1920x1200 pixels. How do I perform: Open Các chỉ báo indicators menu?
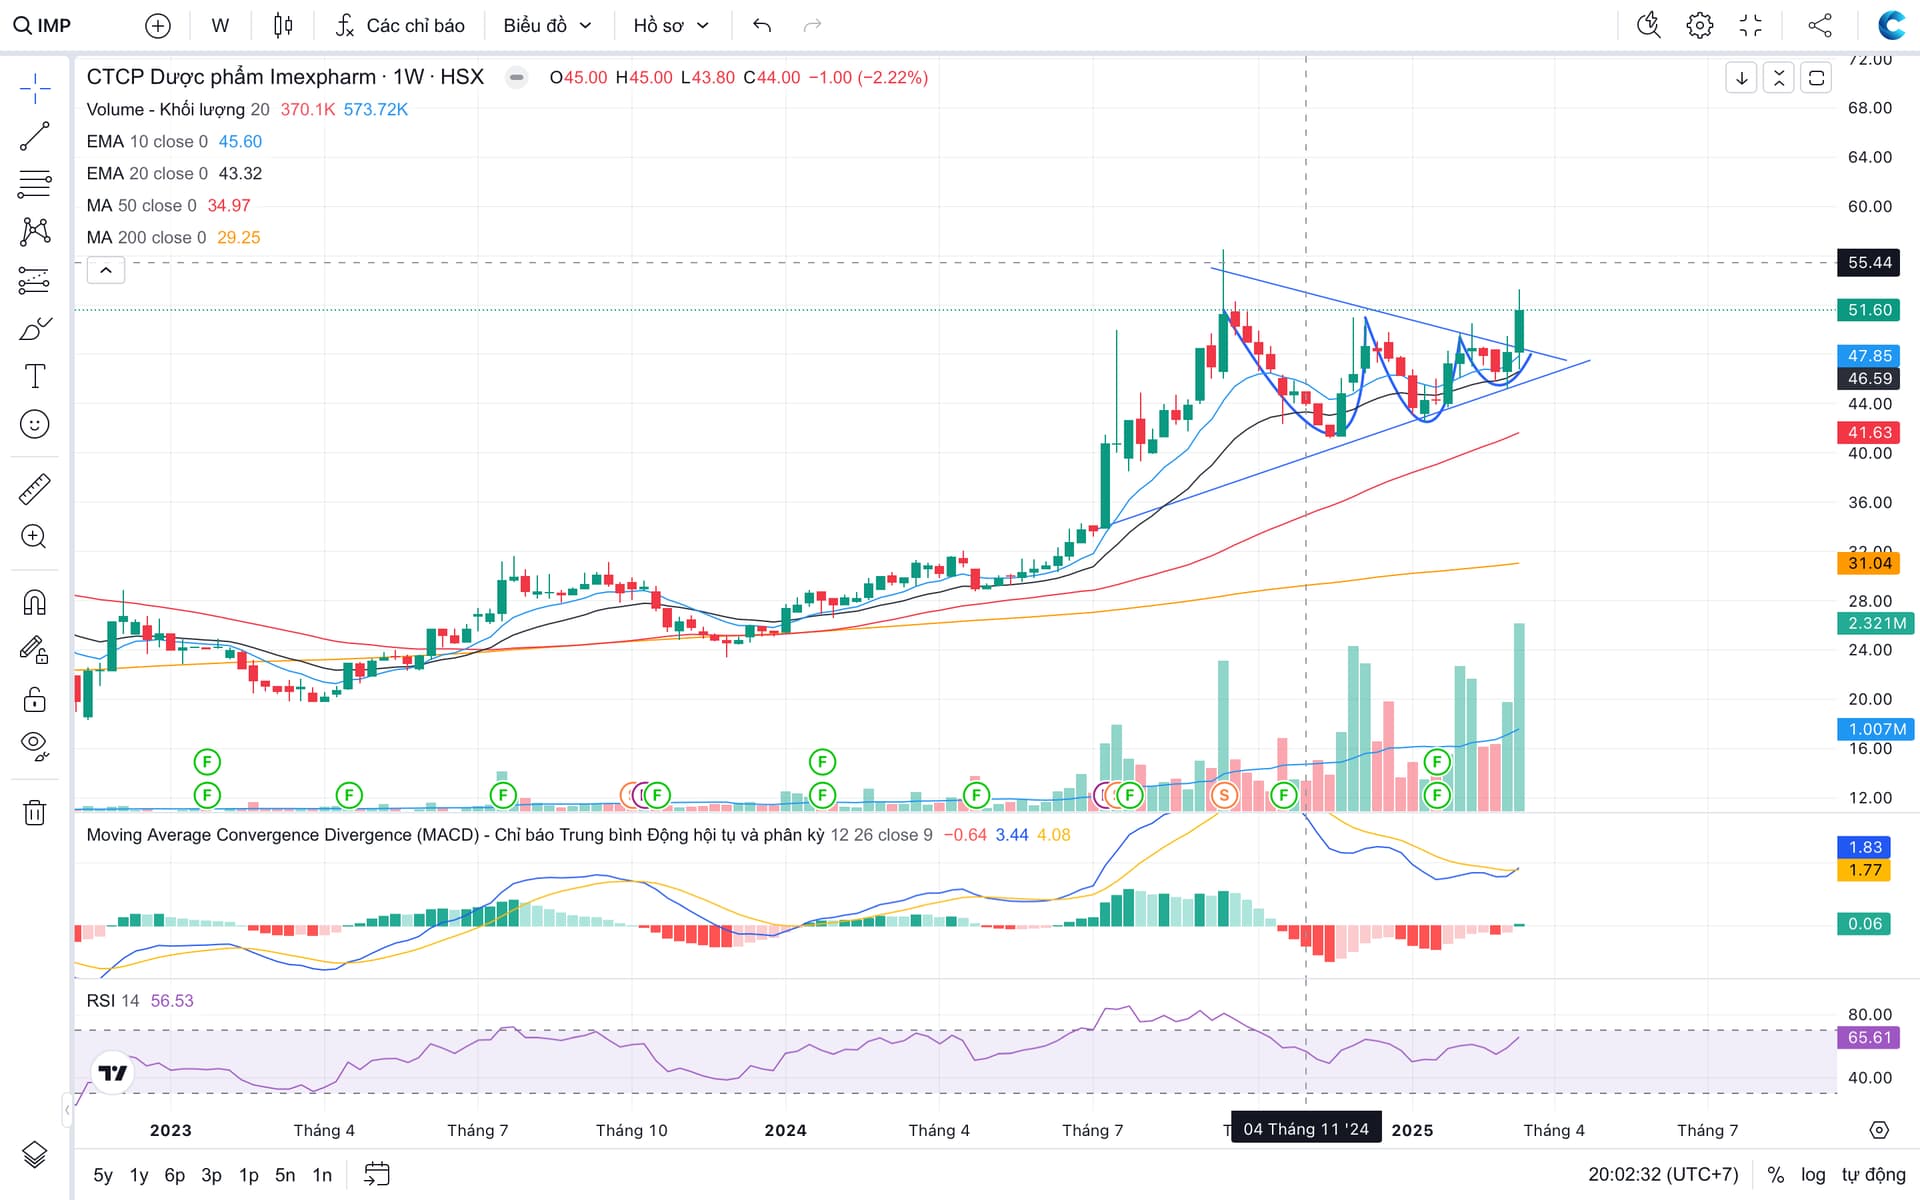[400, 25]
